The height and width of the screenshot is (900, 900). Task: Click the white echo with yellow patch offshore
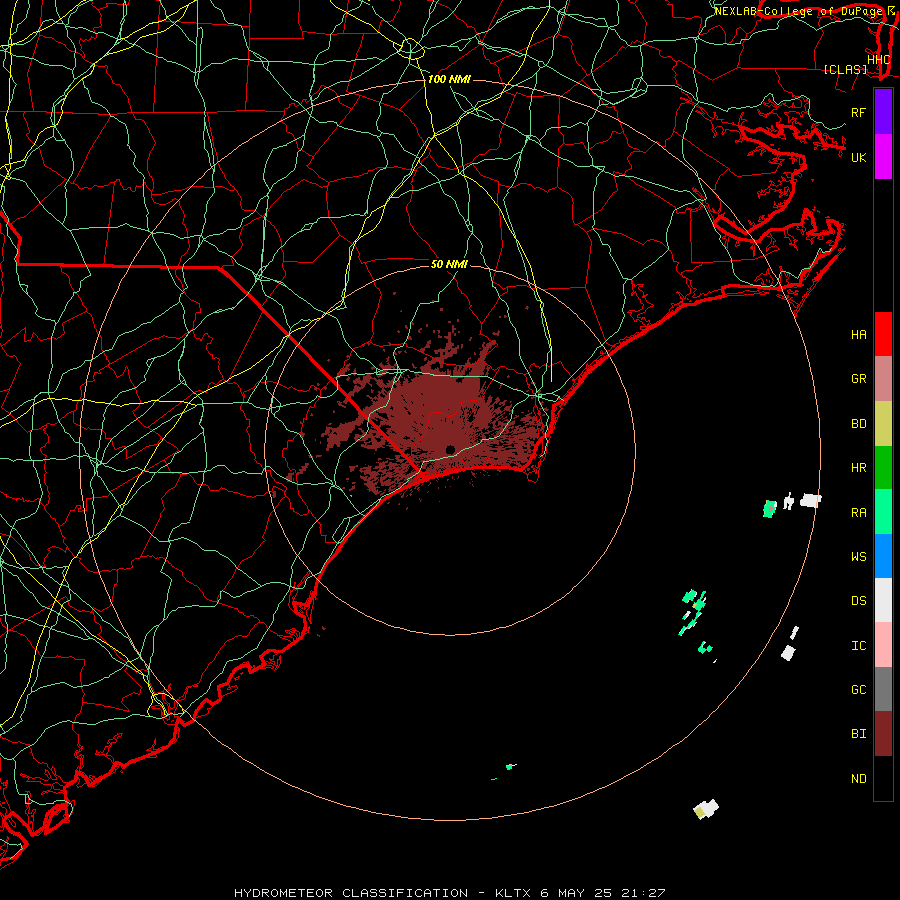[706, 809]
